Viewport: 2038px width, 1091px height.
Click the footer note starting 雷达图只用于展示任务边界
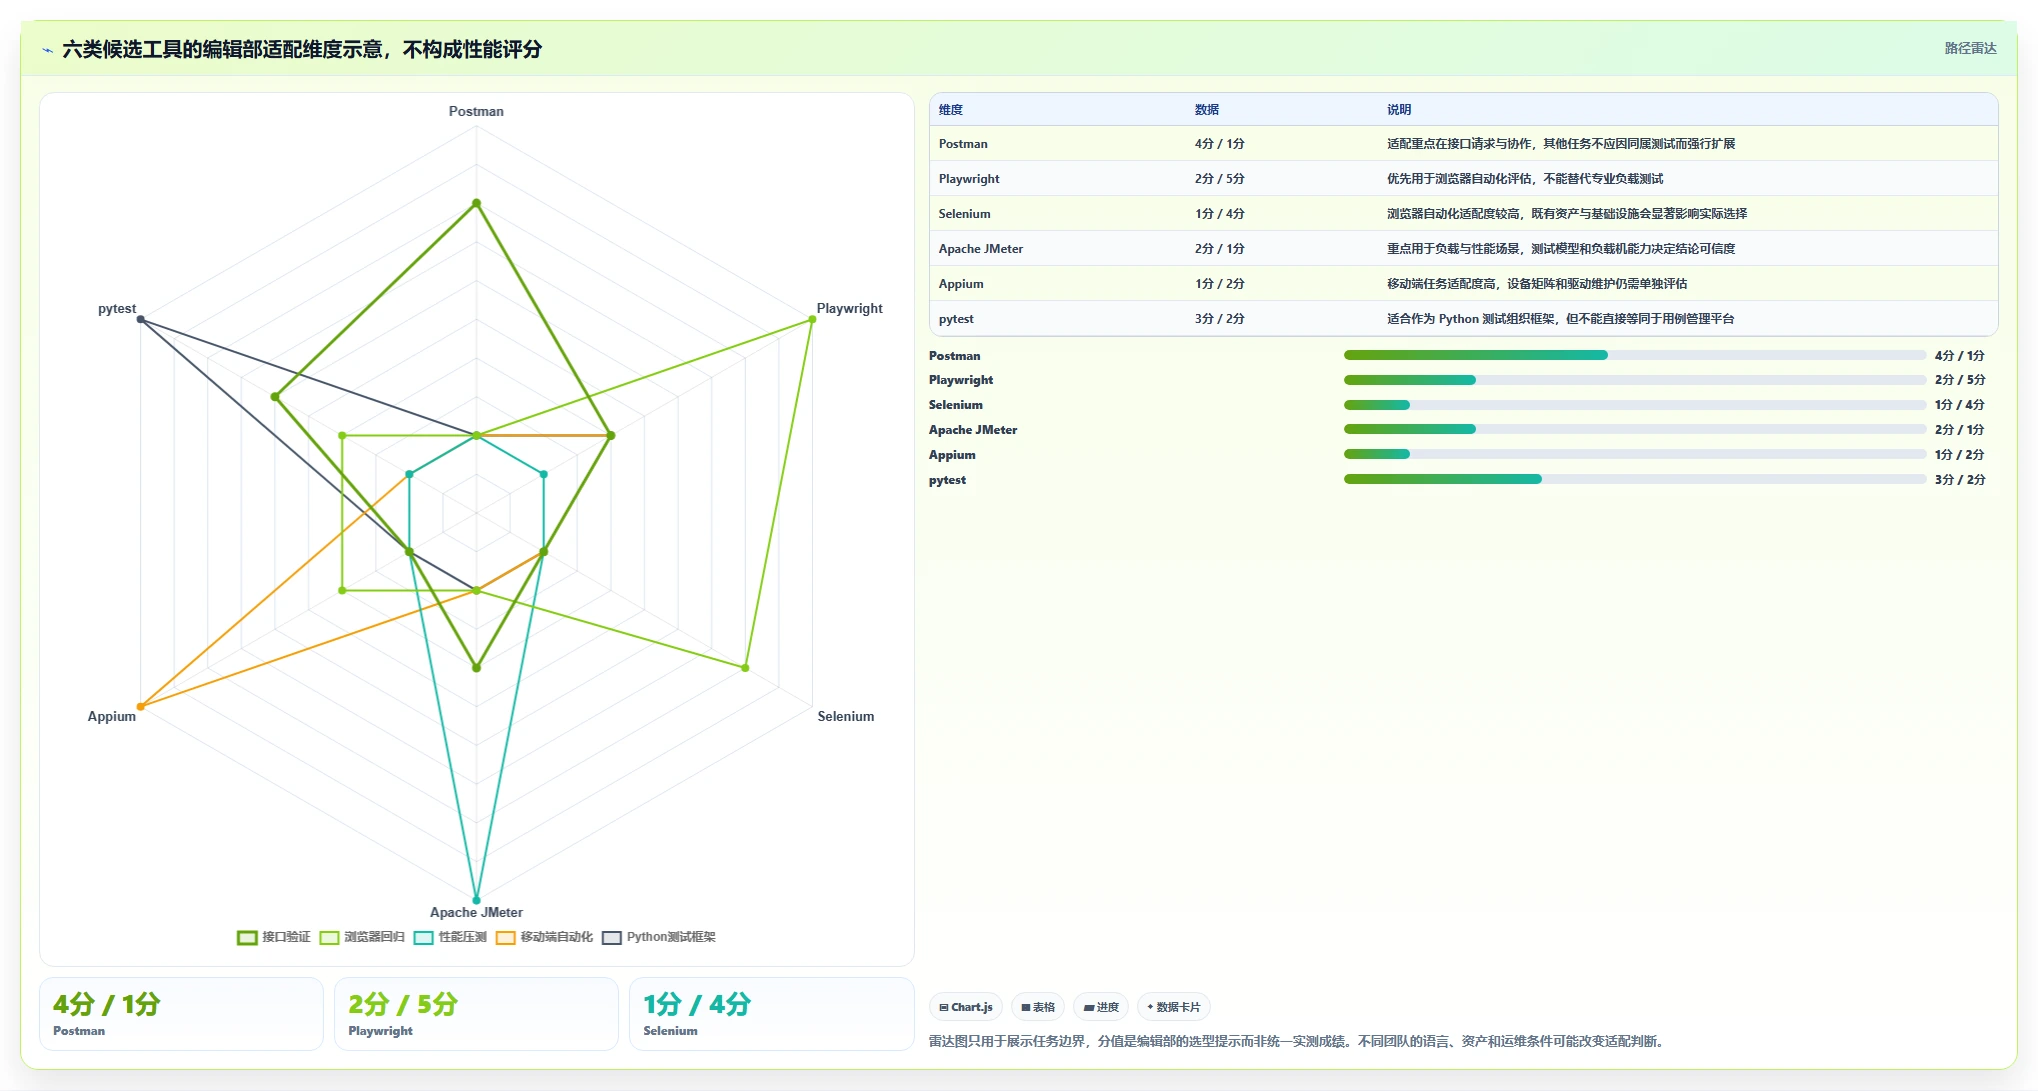click(x=1298, y=1041)
